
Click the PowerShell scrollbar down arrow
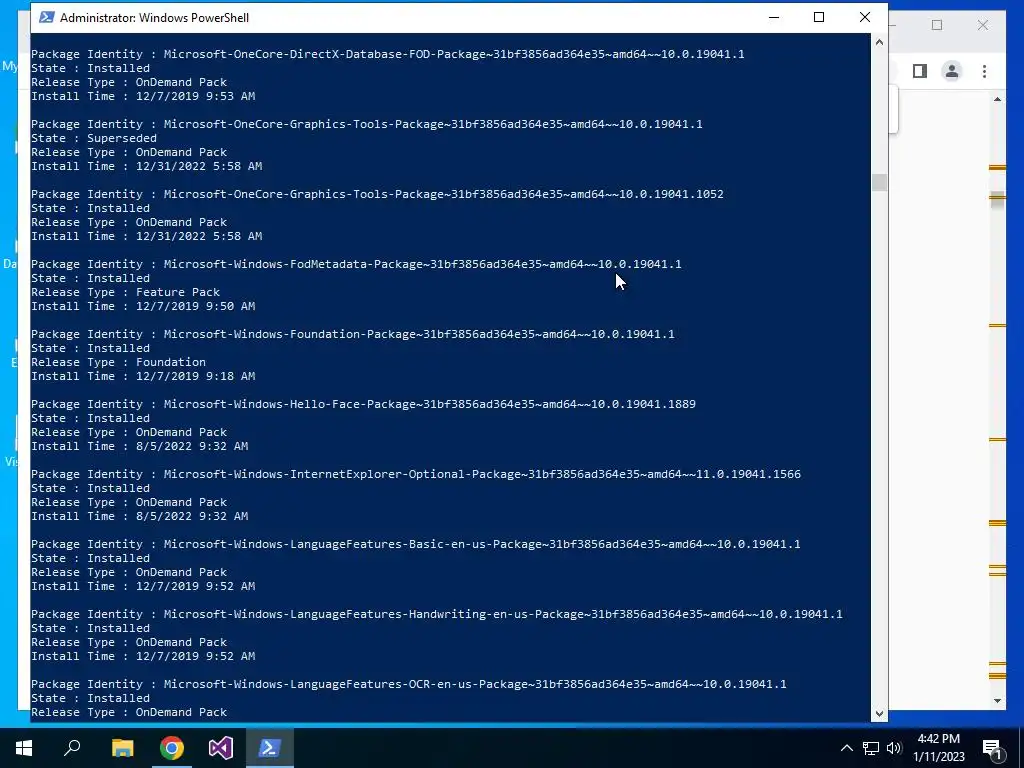[x=879, y=713]
